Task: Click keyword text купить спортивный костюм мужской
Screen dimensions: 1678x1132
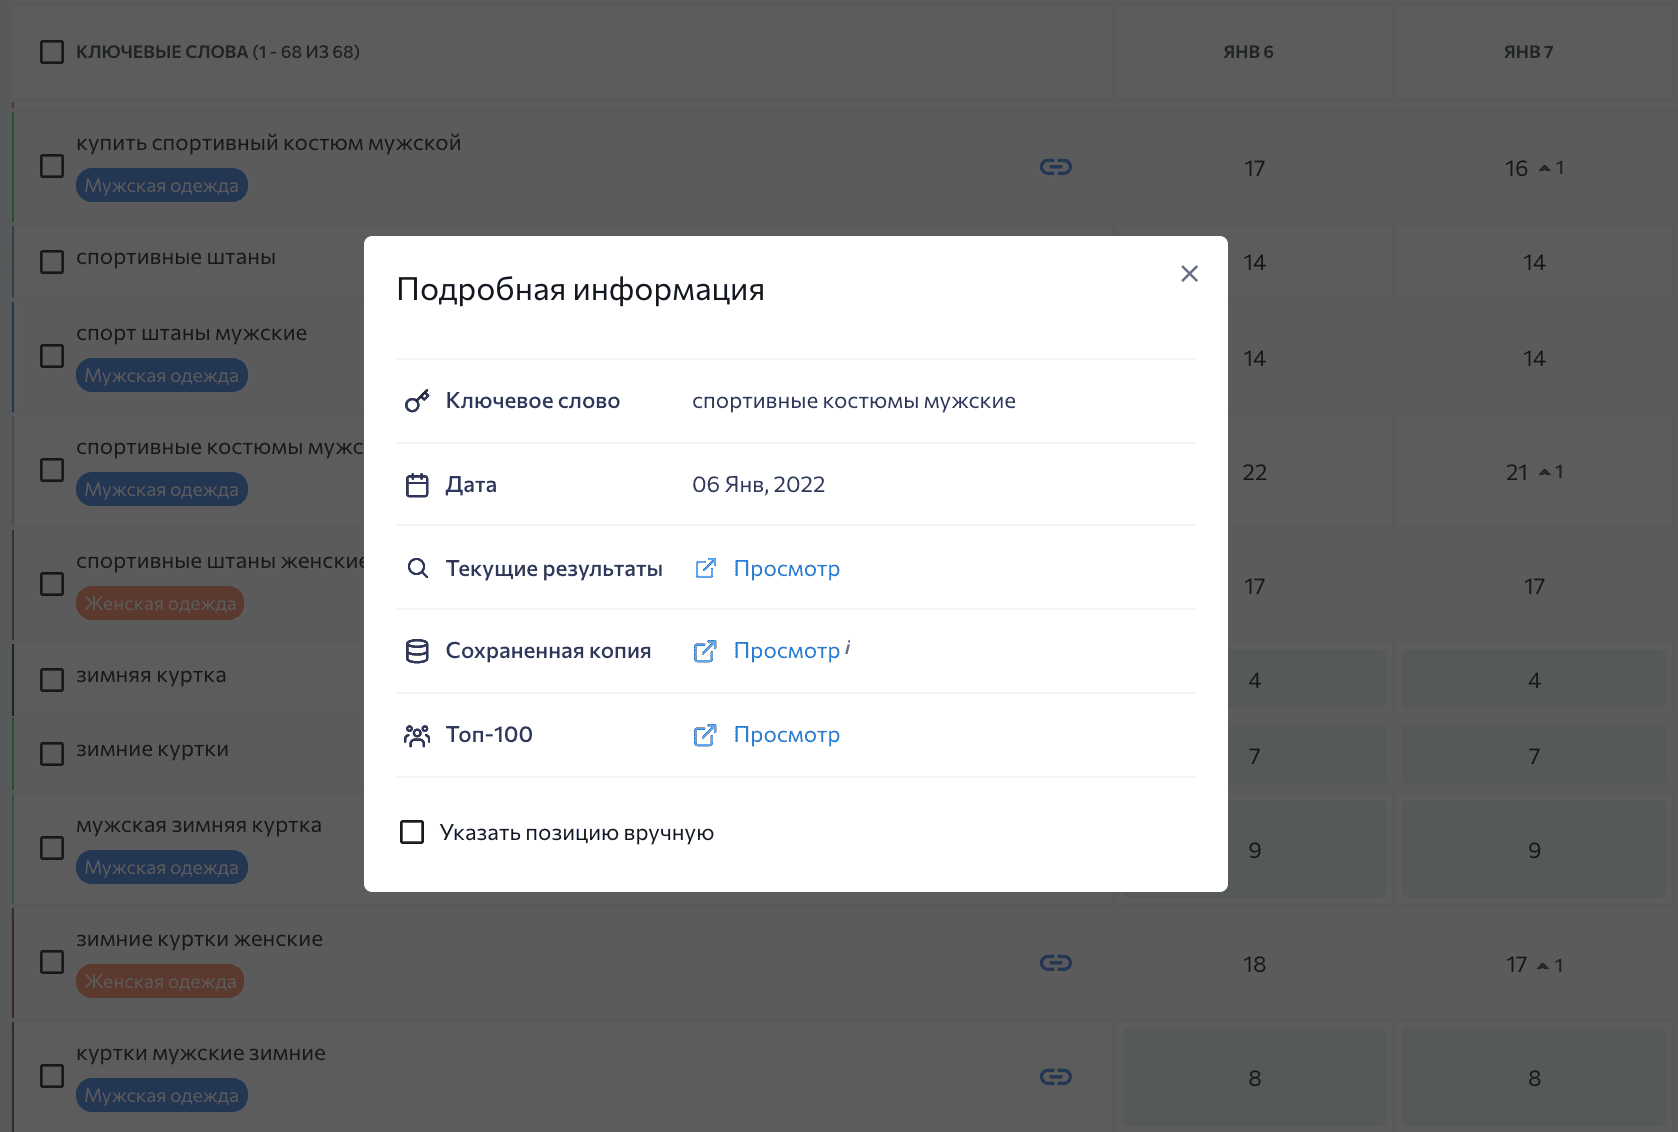Action: (269, 143)
